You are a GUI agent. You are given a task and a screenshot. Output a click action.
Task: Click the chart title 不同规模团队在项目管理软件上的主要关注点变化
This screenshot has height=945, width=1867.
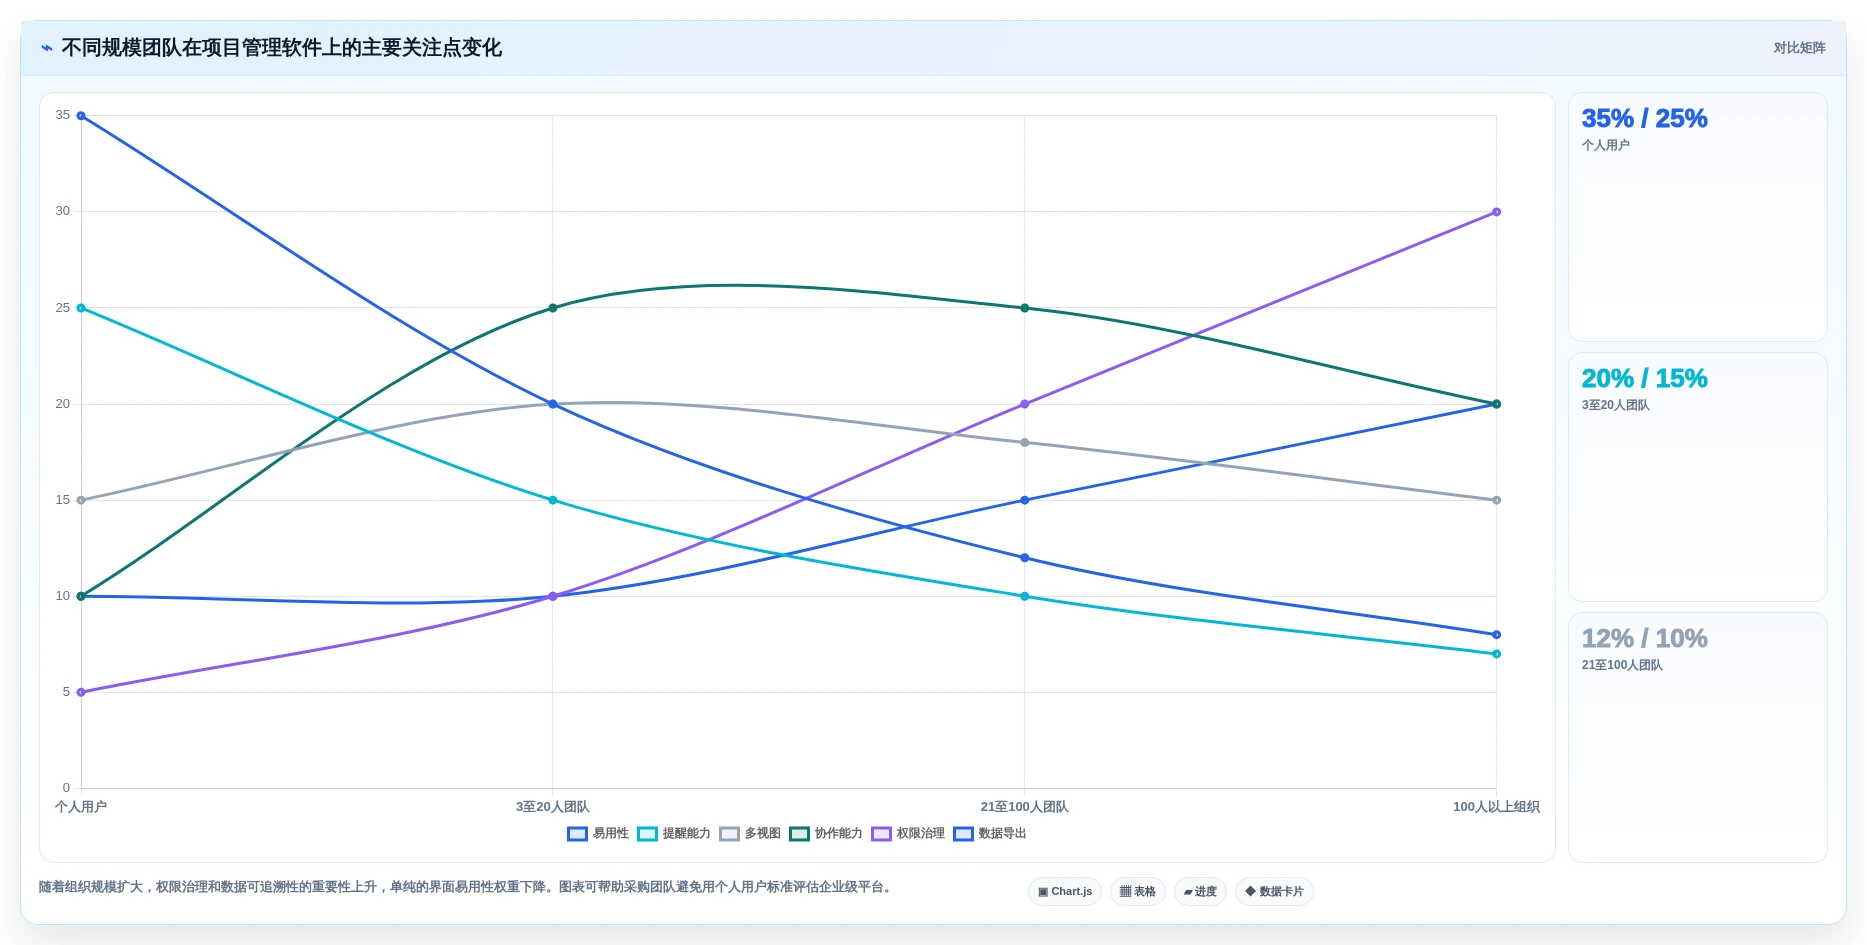click(281, 48)
